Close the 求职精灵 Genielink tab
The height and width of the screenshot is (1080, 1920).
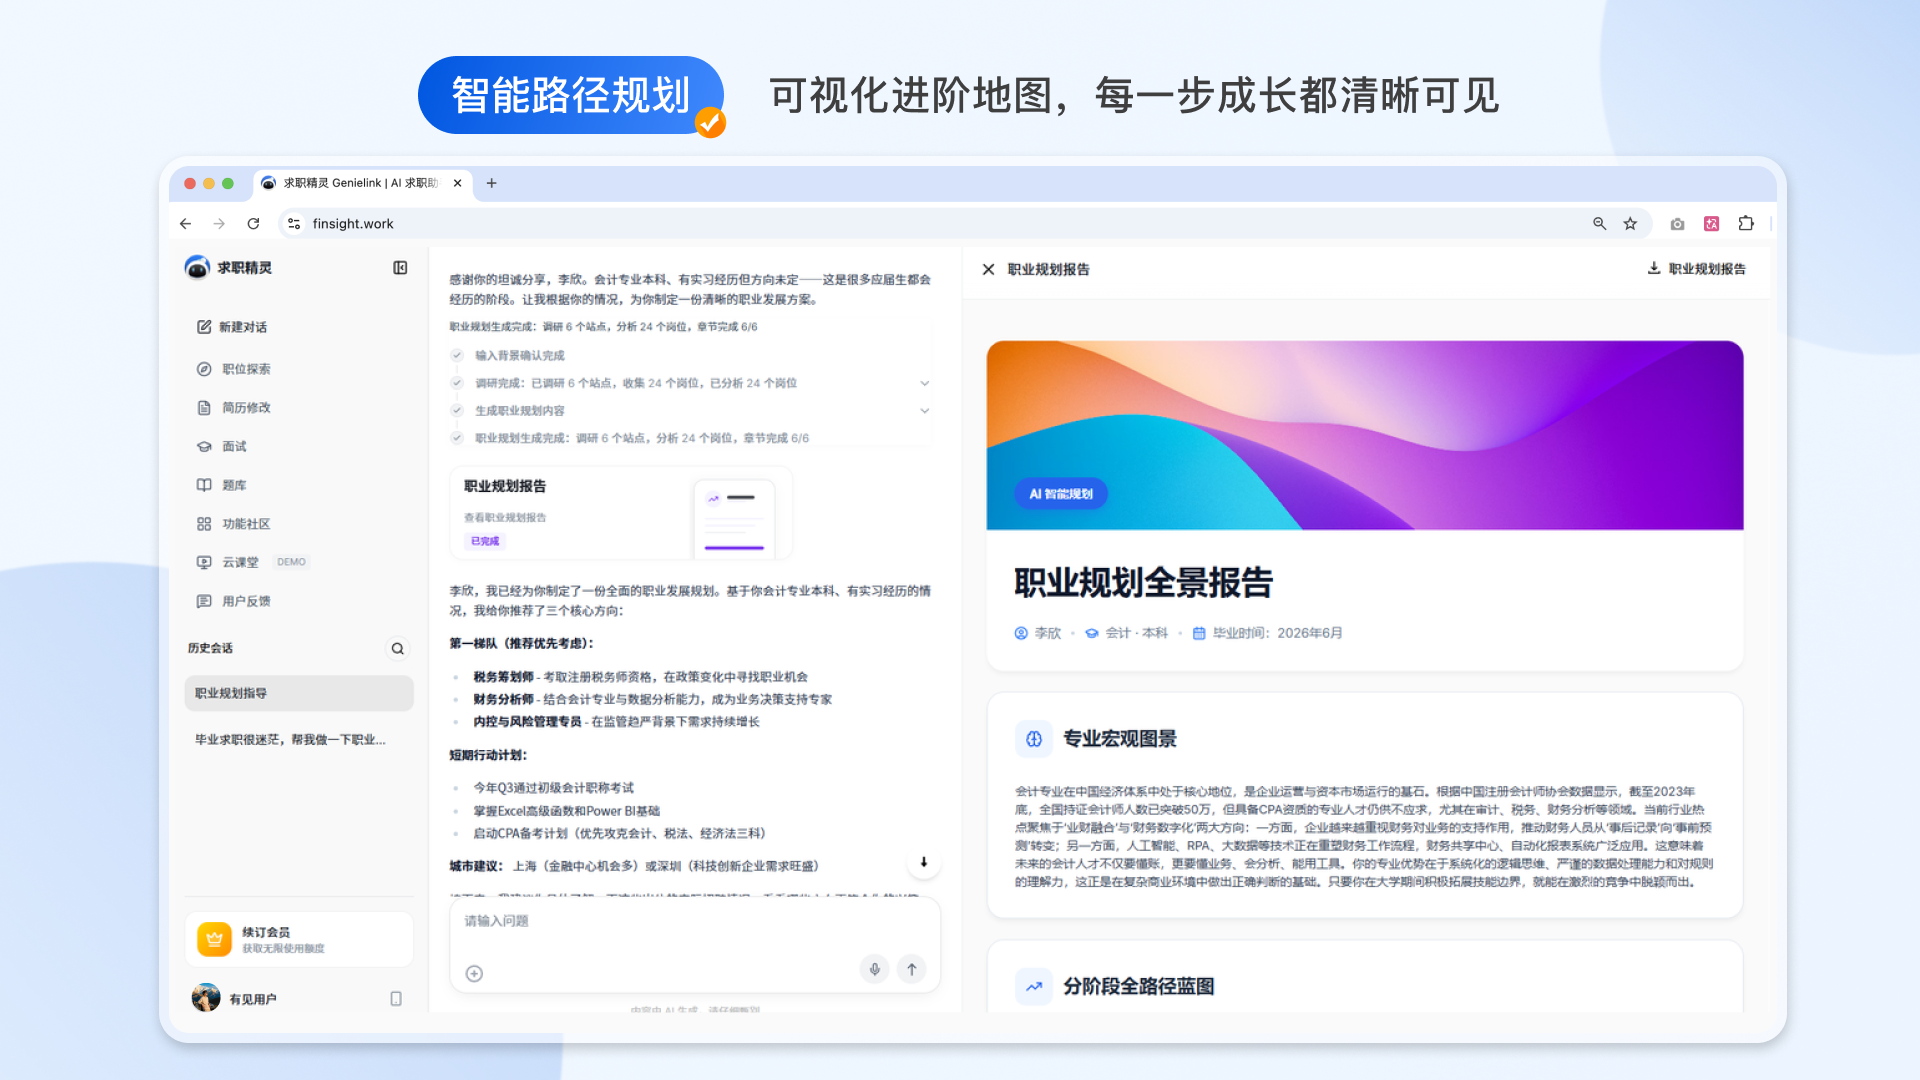(457, 183)
